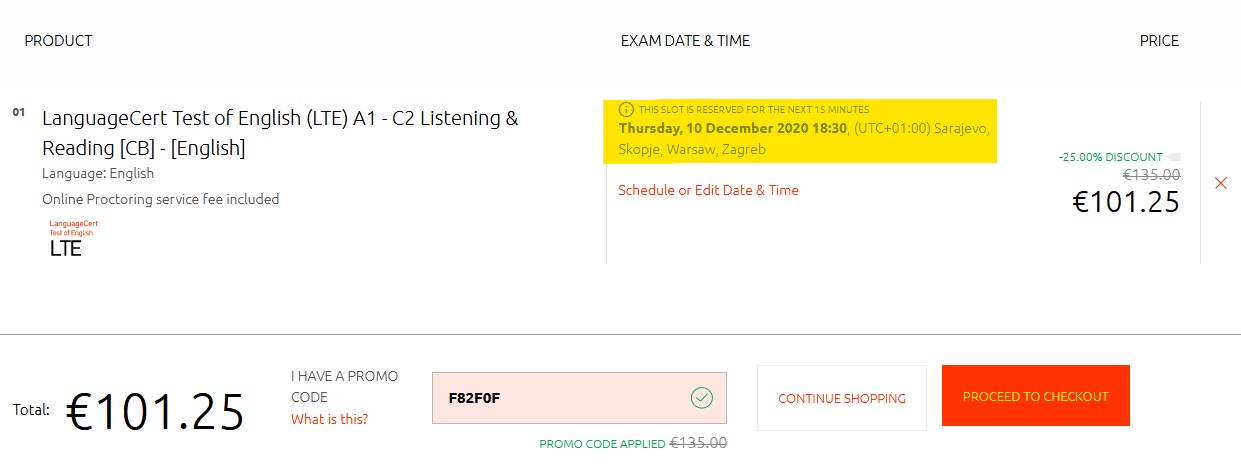The height and width of the screenshot is (467, 1241).
Task: Open the 'What is this?' promo help link
Action: click(329, 419)
